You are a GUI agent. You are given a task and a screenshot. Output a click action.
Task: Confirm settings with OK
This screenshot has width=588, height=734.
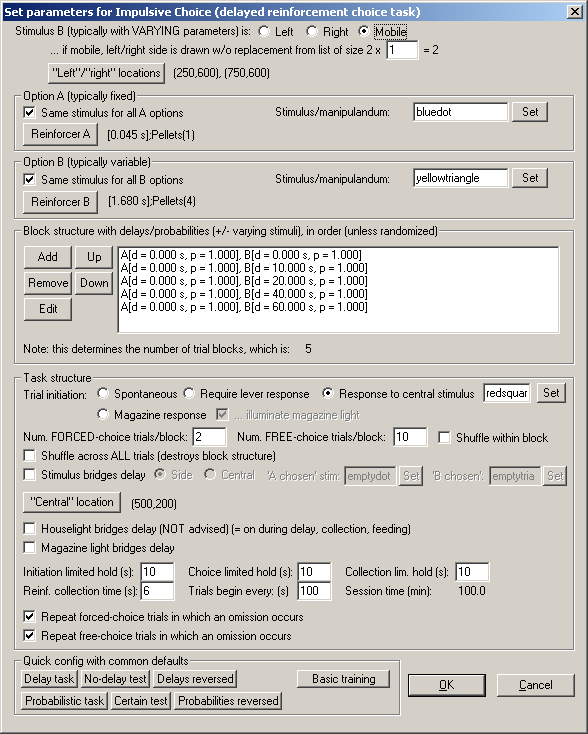point(447,685)
